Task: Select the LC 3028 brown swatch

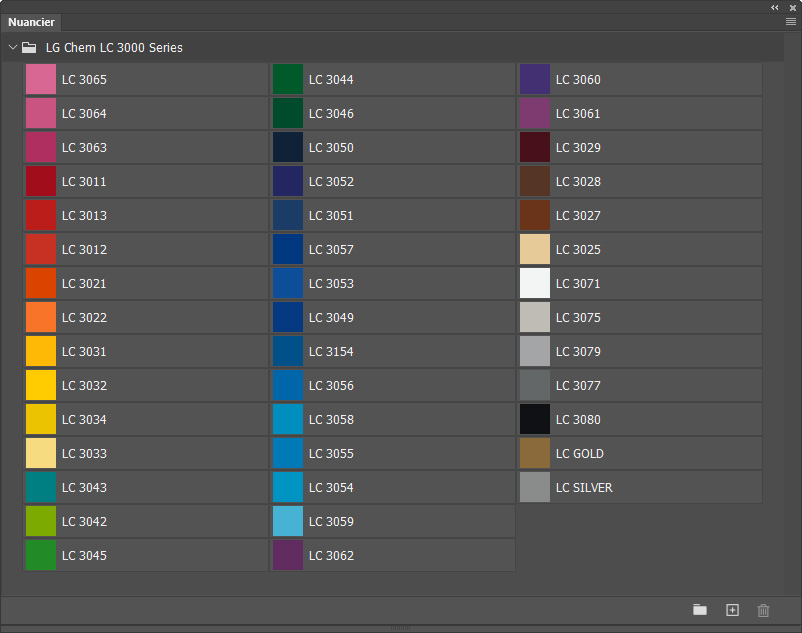Action: tap(535, 181)
